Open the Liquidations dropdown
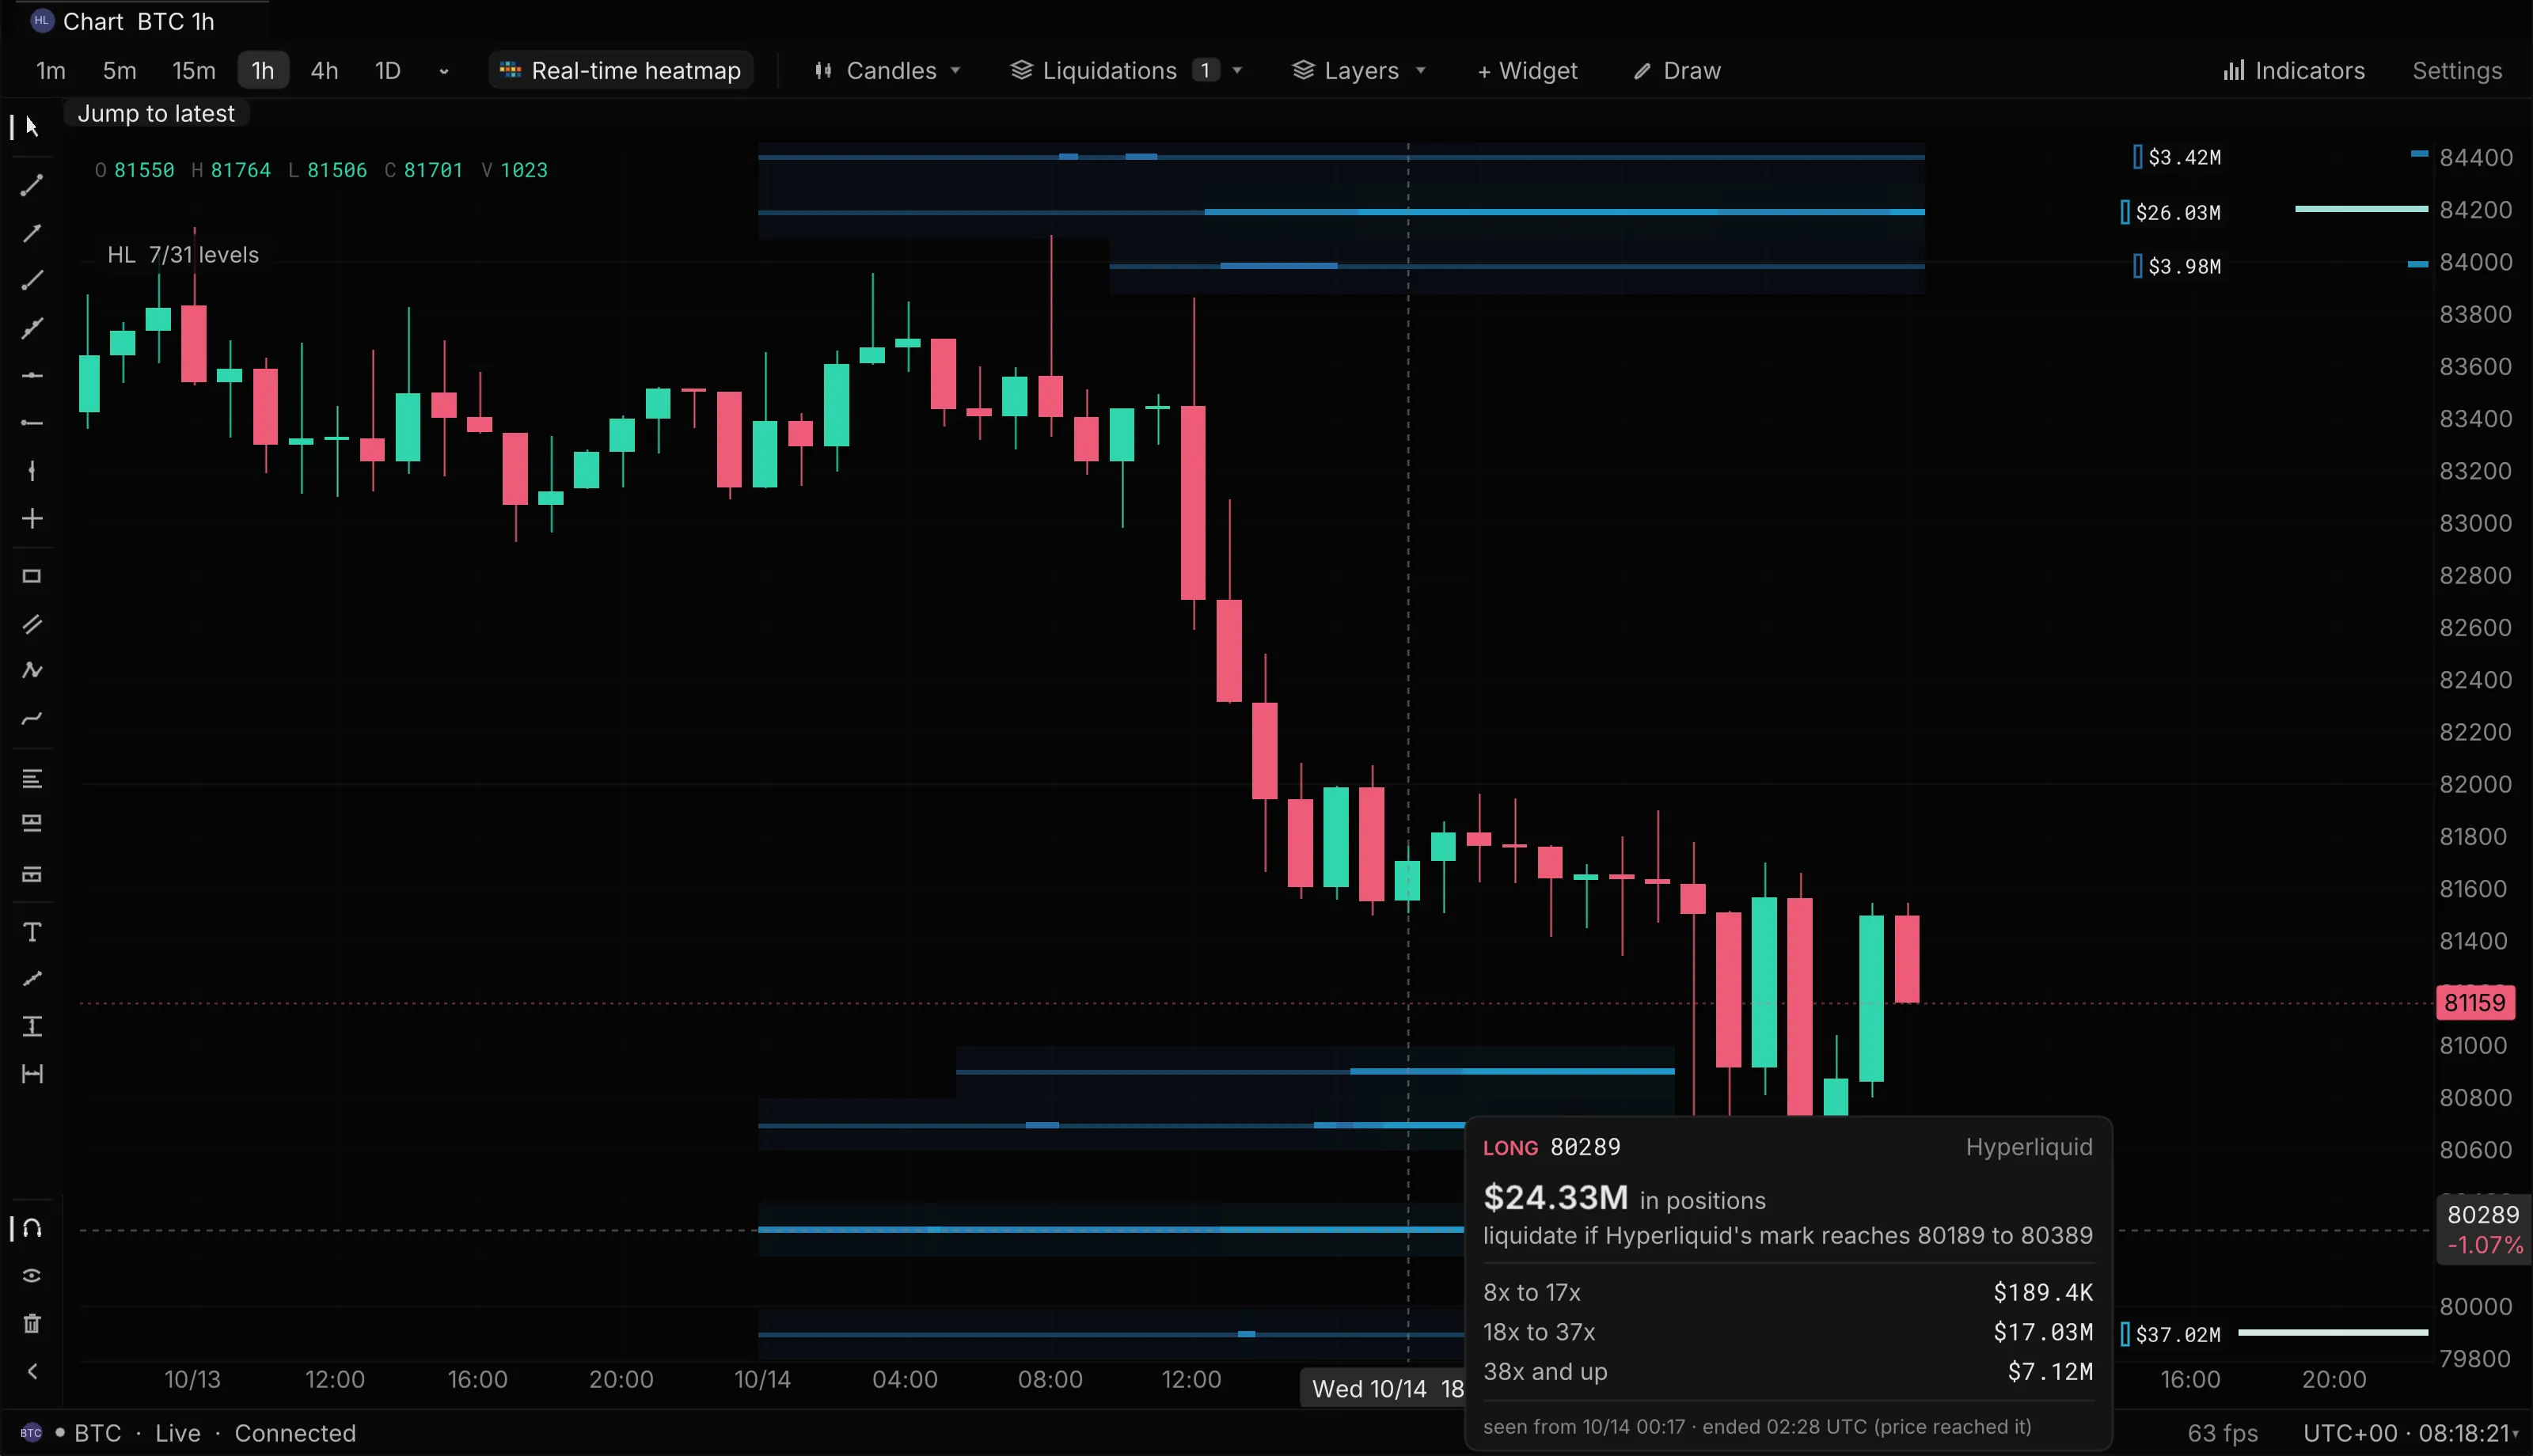Image resolution: width=2533 pixels, height=1456 pixels. tap(1126, 70)
